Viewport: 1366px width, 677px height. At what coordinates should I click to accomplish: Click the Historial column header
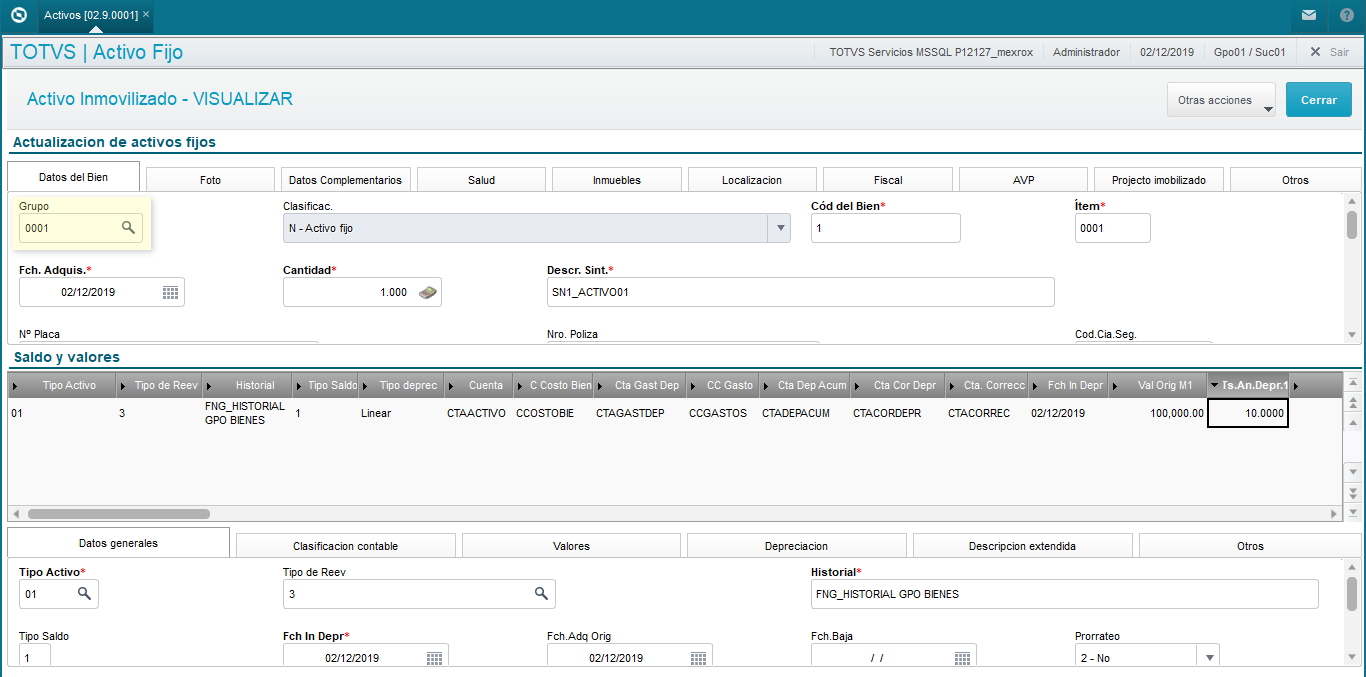[248, 385]
